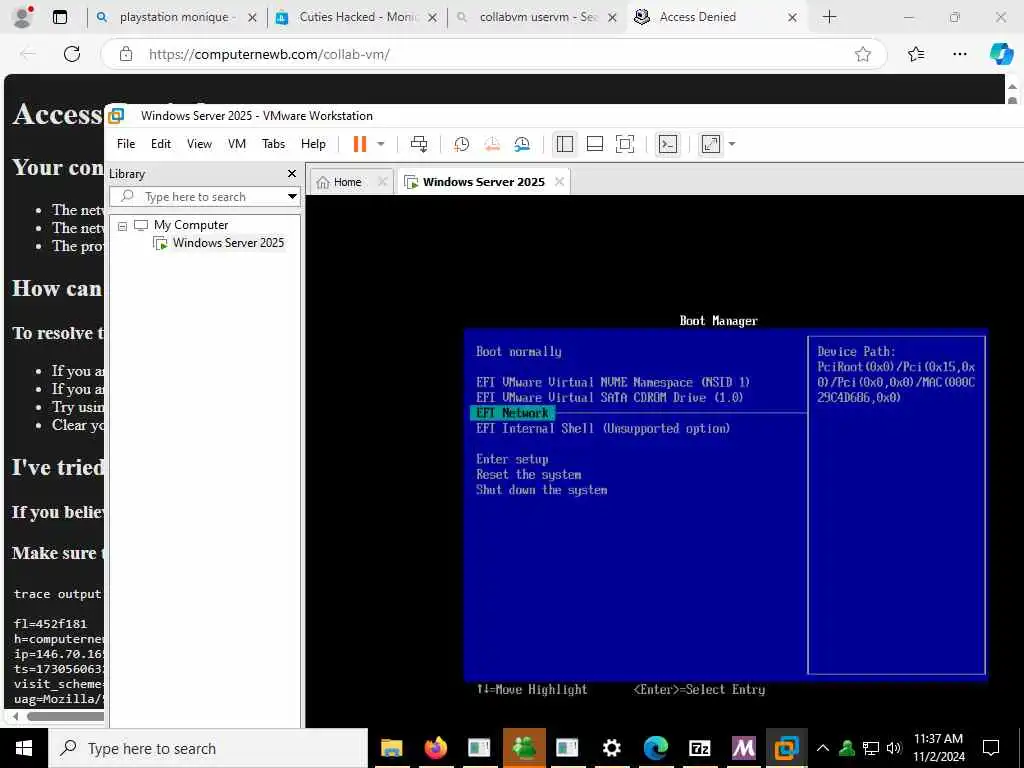Screen dimensions: 1024x768
Task: Select EFI VMware Virtual NVME Namespace entry
Action: click(613, 382)
